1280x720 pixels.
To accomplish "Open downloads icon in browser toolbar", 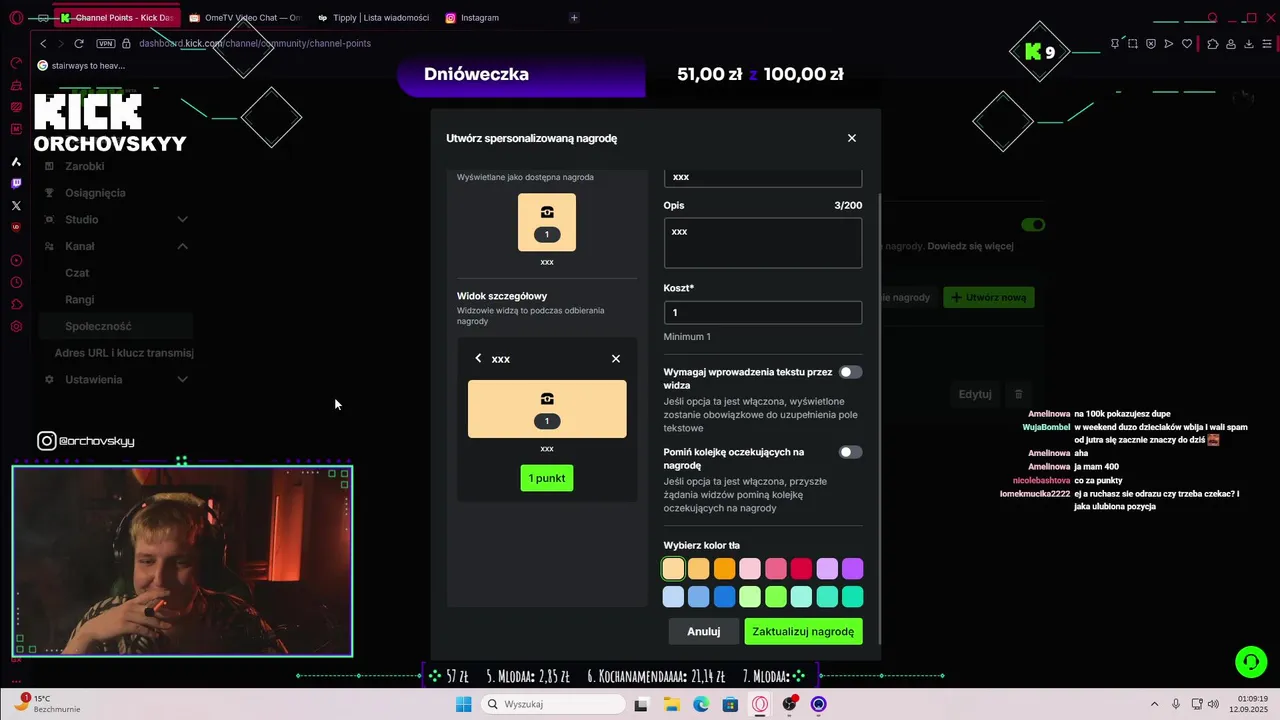I will tap(1248, 43).
